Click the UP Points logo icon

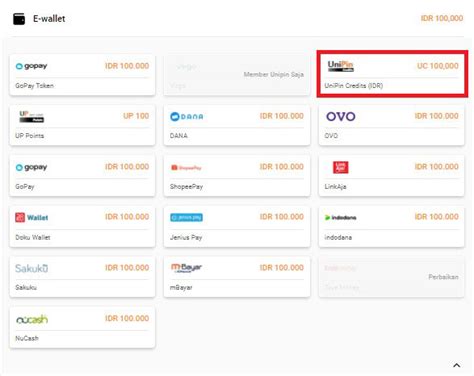pos(31,116)
